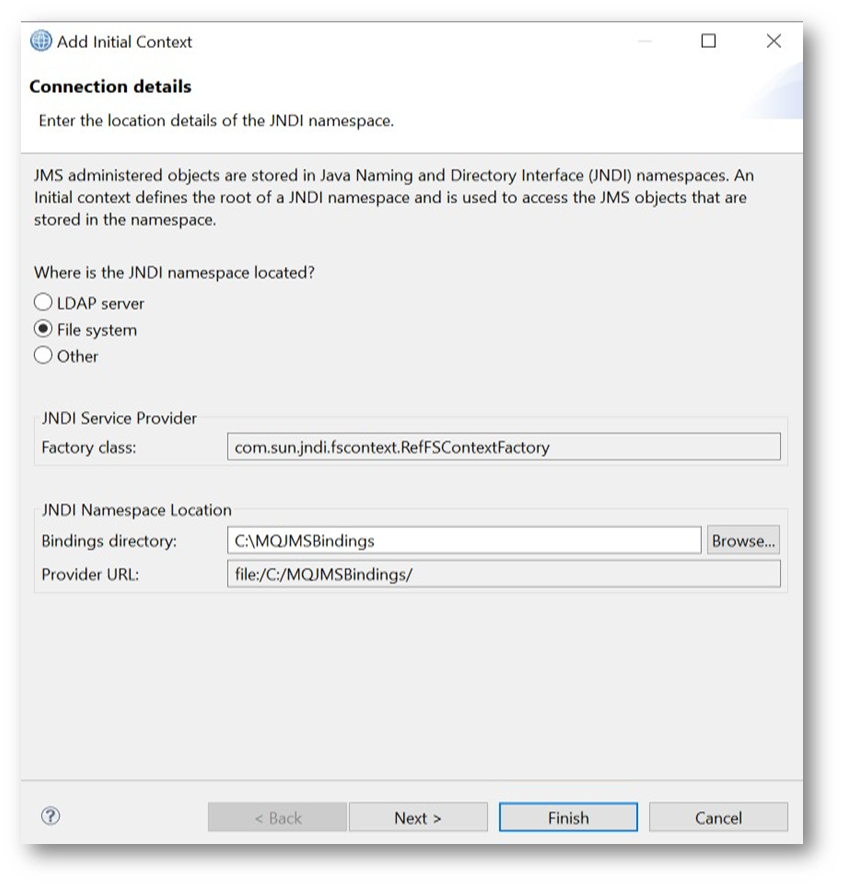Go to the next page with Next >
845x886 pixels.
pyautogui.click(x=418, y=817)
